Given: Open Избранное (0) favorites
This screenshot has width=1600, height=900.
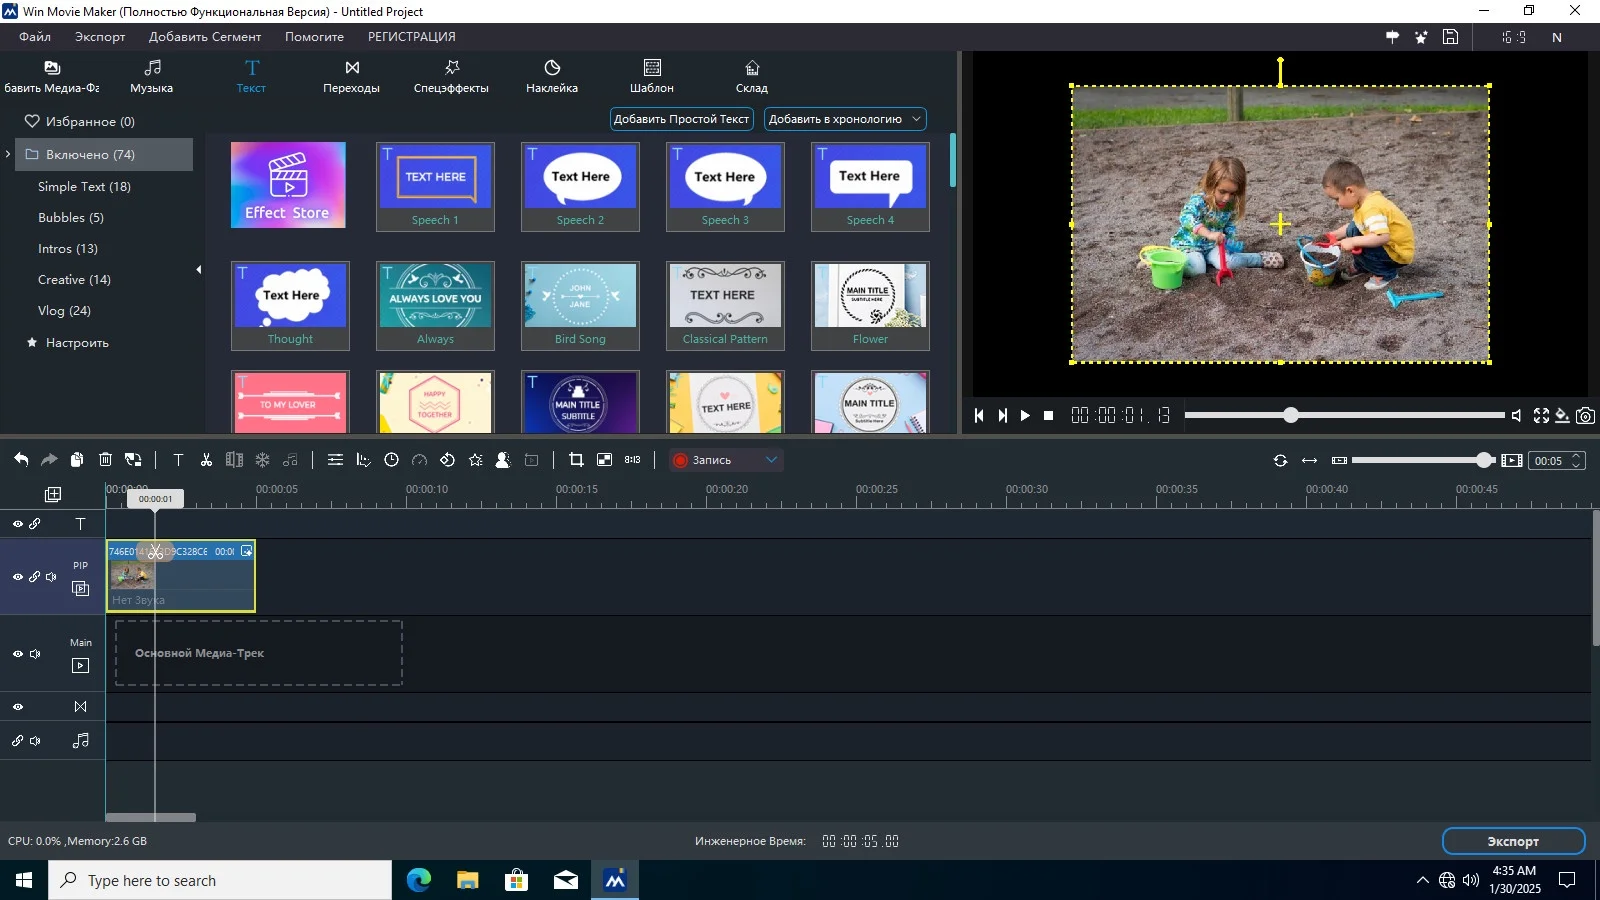Looking at the screenshot, I should (80, 122).
